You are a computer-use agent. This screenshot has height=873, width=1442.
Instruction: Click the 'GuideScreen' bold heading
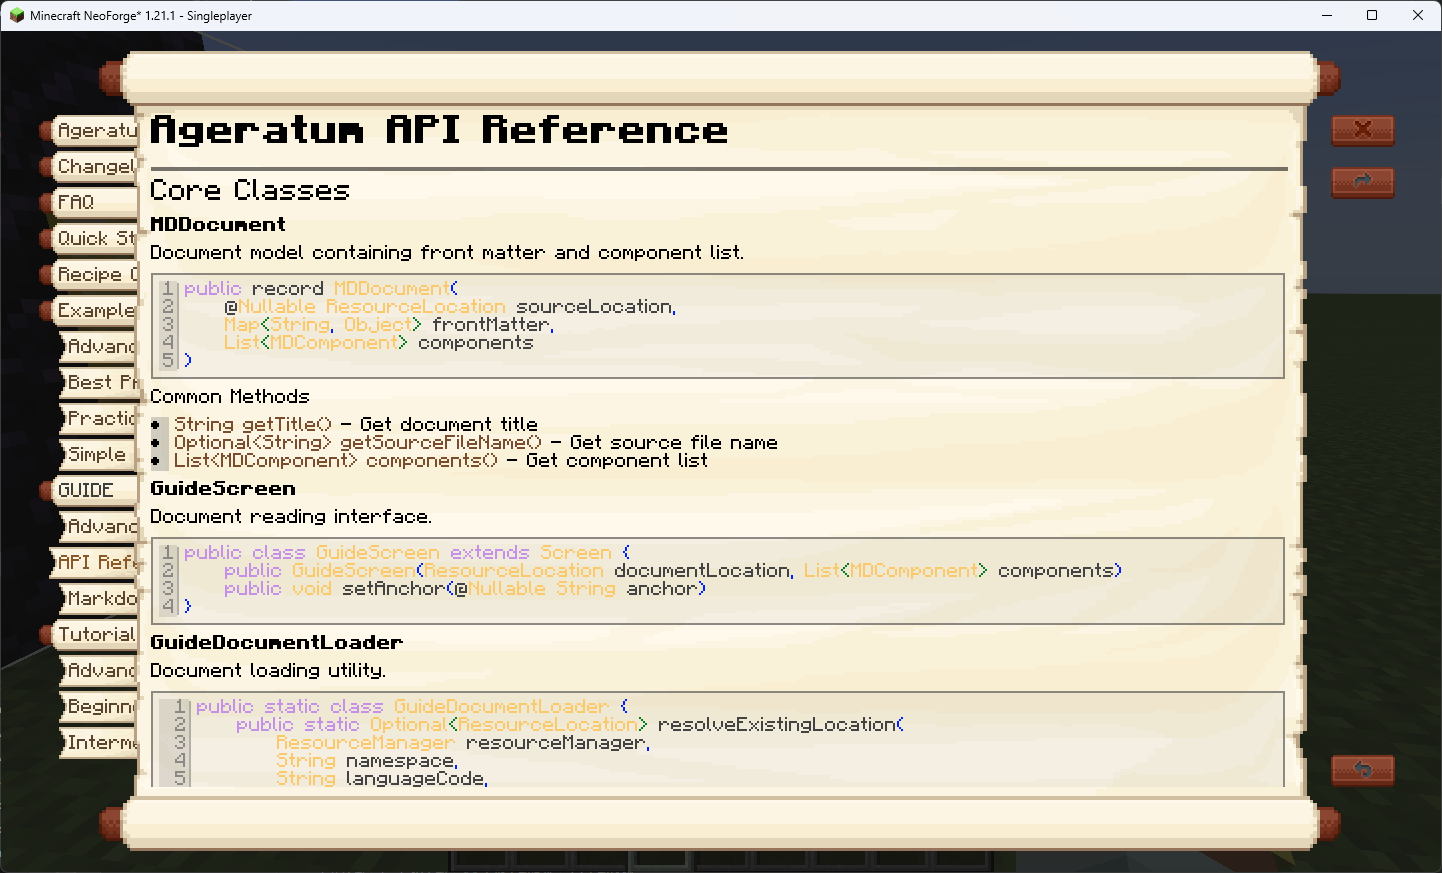[x=223, y=488]
